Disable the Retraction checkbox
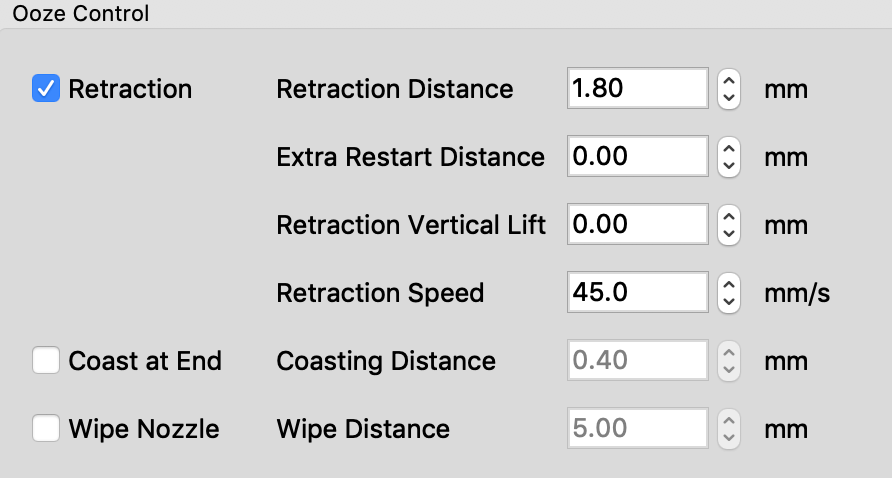This screenshot has width=892, height=478. [46, 88]
